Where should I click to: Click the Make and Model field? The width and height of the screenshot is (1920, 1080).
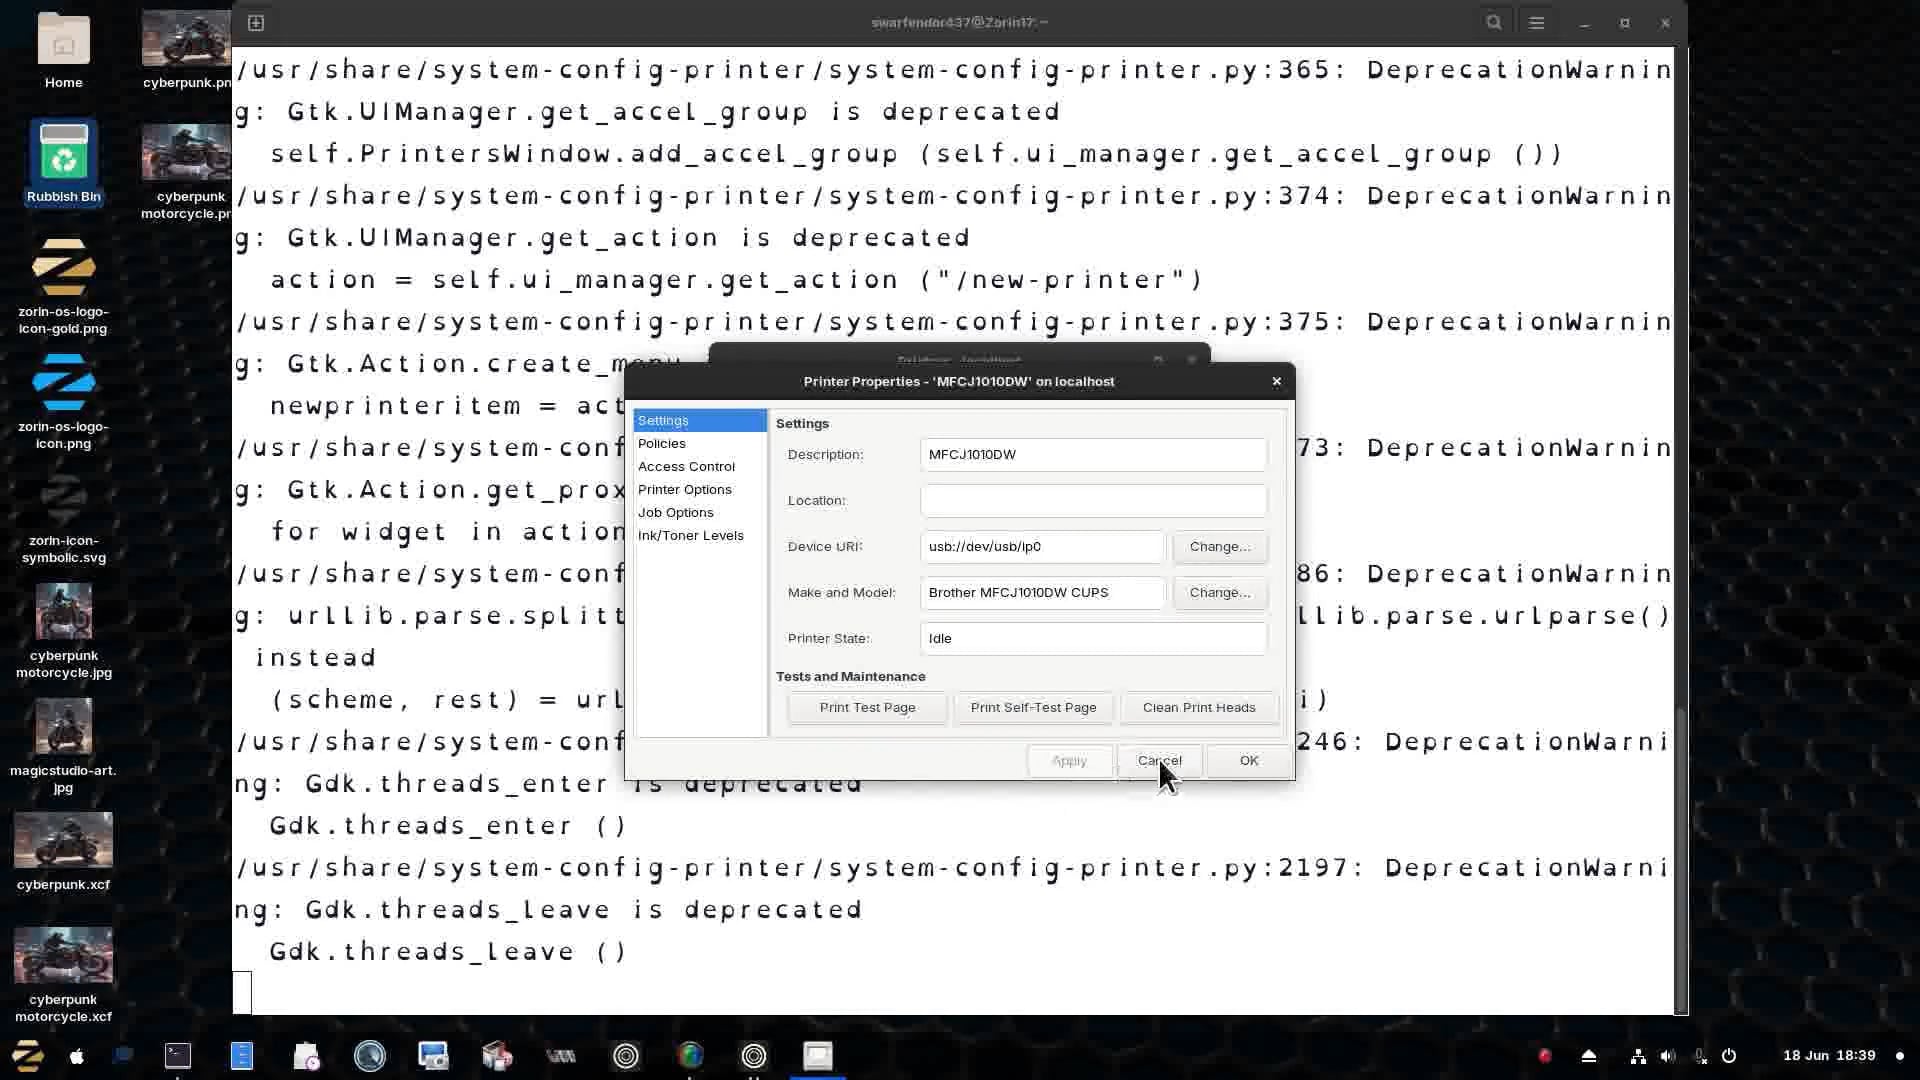(1042, 592)
